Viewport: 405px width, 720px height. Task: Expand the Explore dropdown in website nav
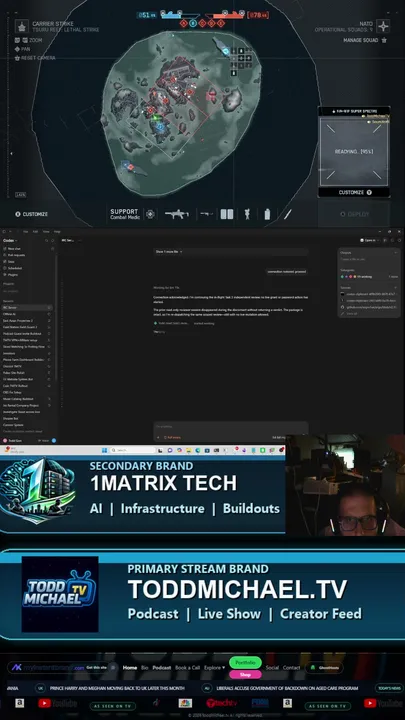[x=214, y=668]
